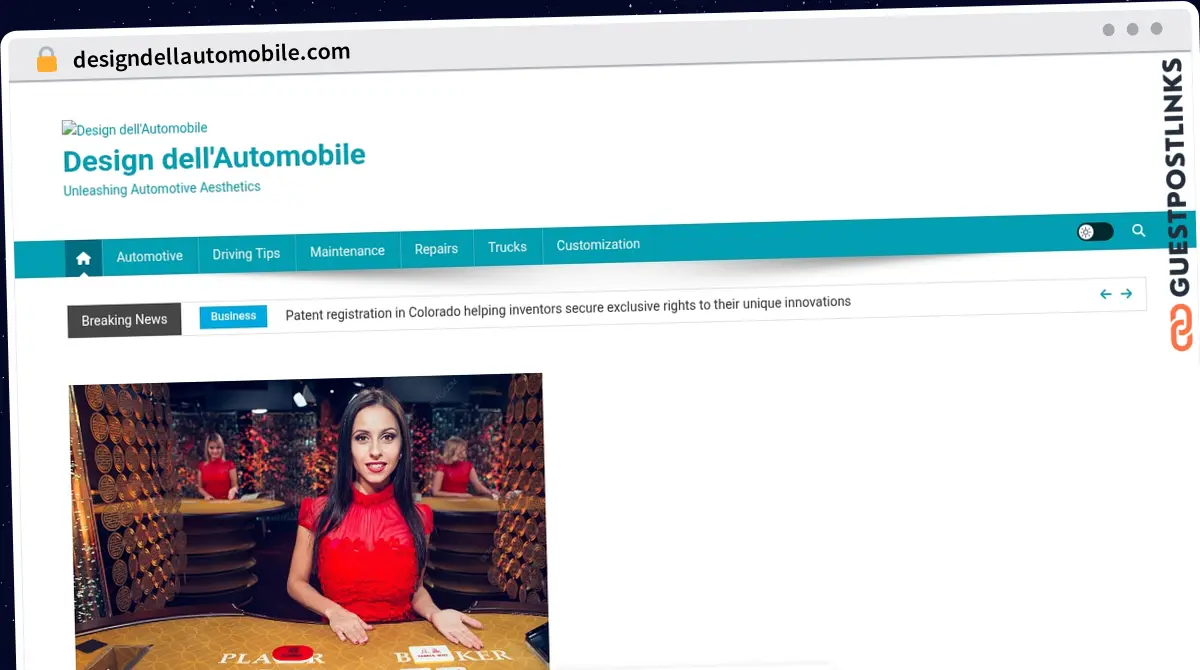This screenshot has height=670, width=1200.
Task: Open the search magnifier icon
Action: [1138, 230]
